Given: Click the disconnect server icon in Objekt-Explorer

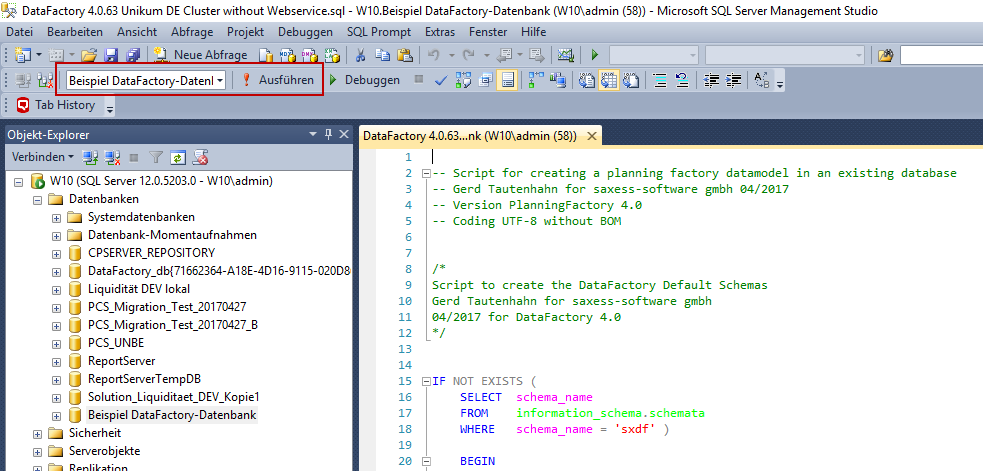Looking at the screenshot, I should (112, 157).
